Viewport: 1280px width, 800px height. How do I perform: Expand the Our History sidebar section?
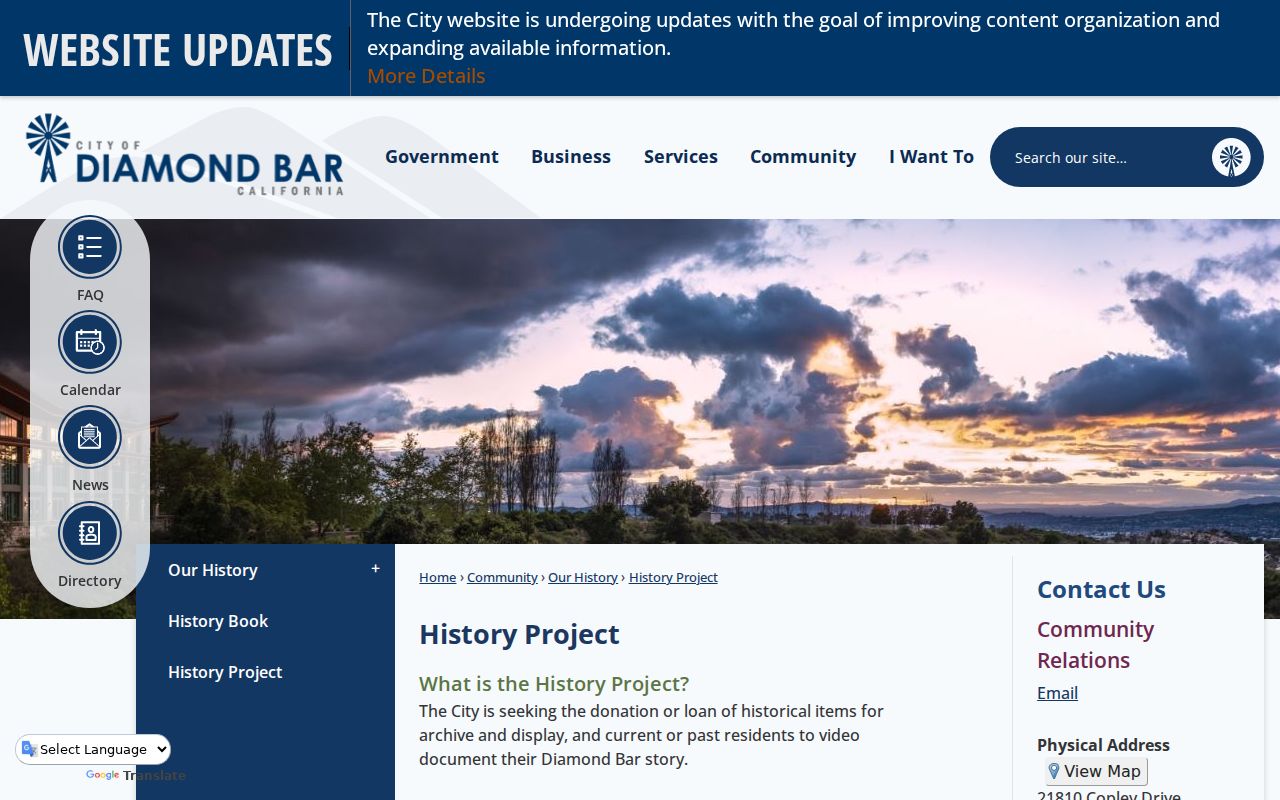tap(375, 569)
